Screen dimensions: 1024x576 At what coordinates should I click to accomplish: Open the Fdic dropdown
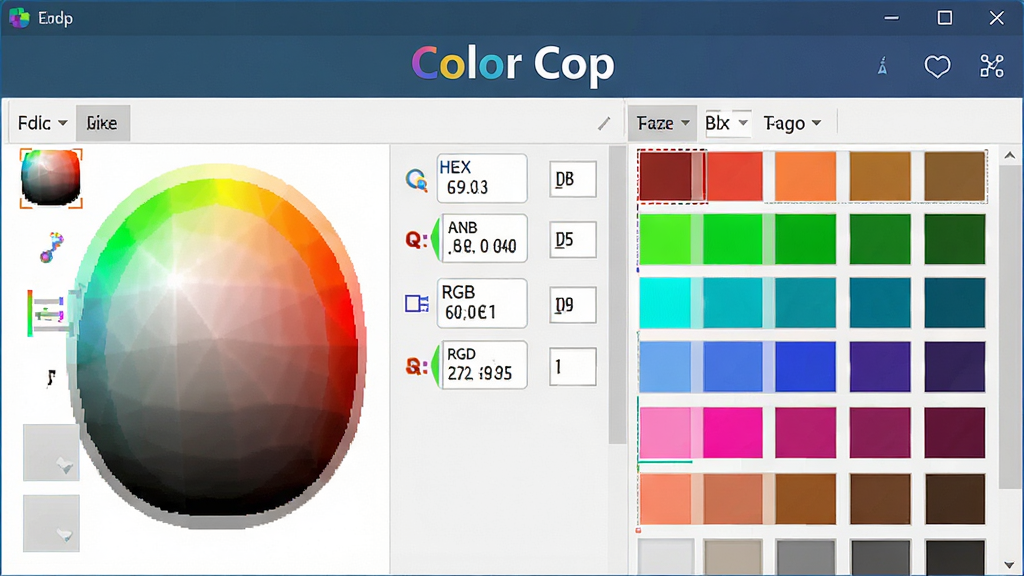pos(42,123)
